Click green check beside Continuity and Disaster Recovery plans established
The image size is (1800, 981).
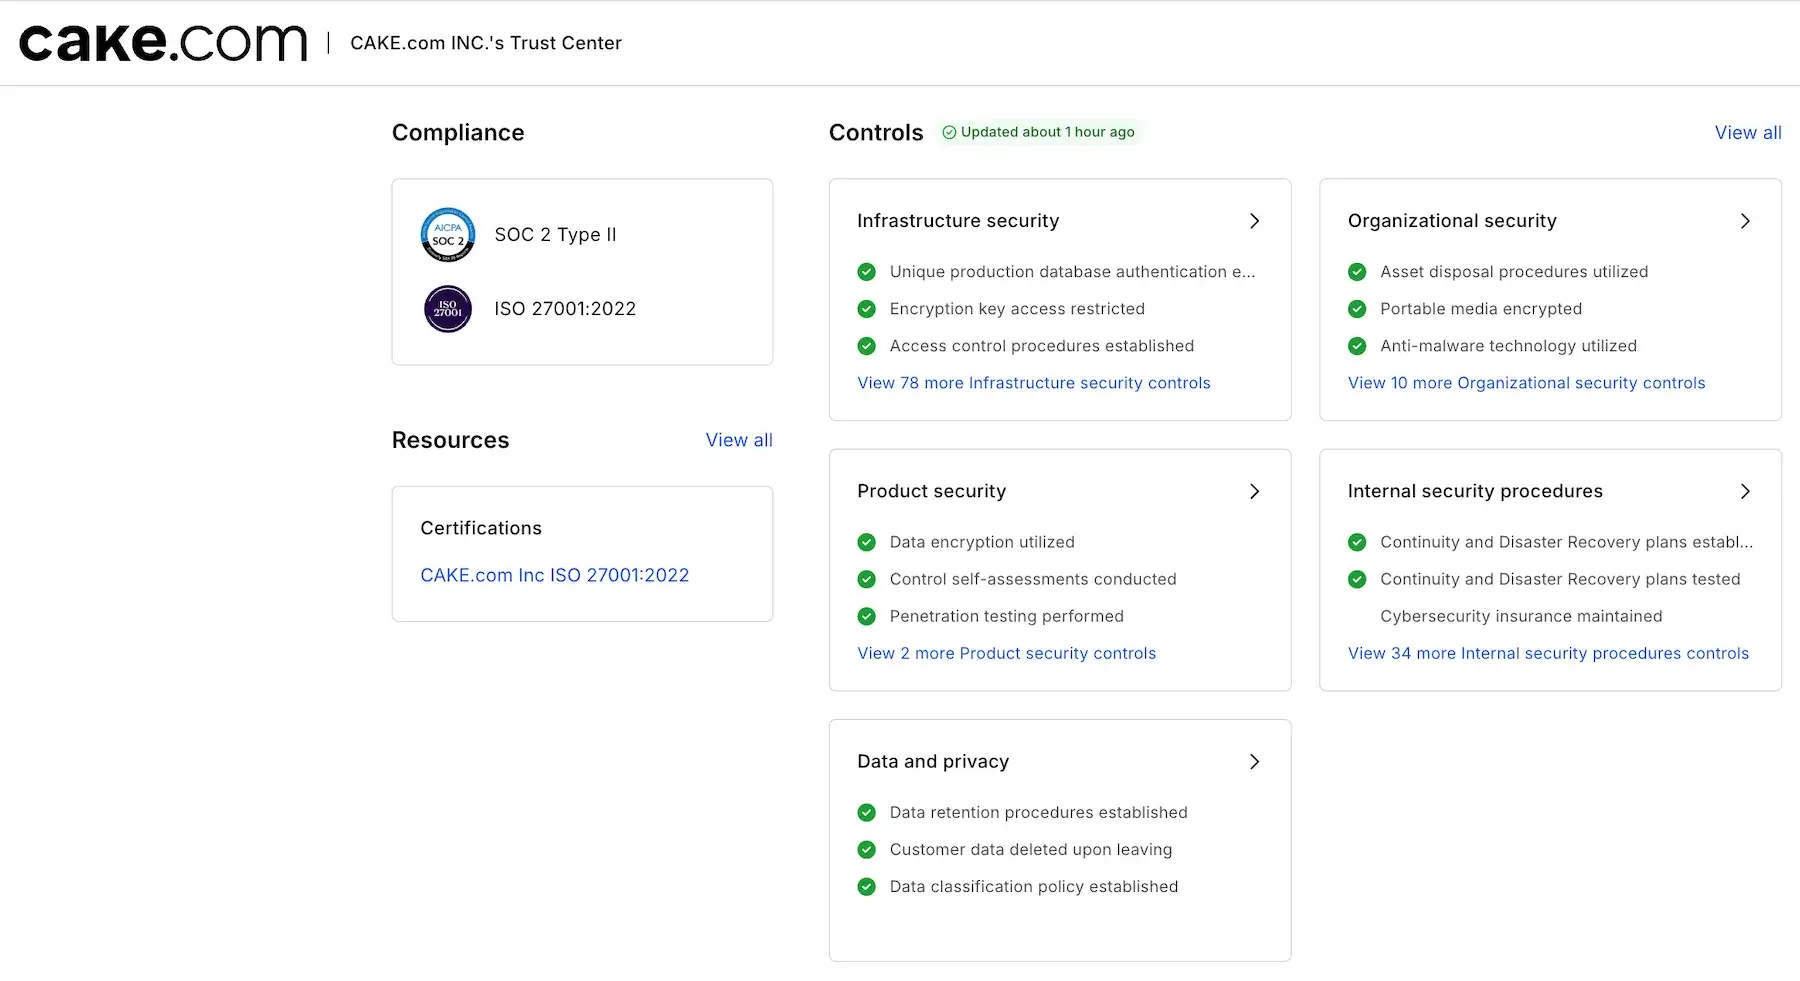pyautogui.click(x=1357, y=542)
